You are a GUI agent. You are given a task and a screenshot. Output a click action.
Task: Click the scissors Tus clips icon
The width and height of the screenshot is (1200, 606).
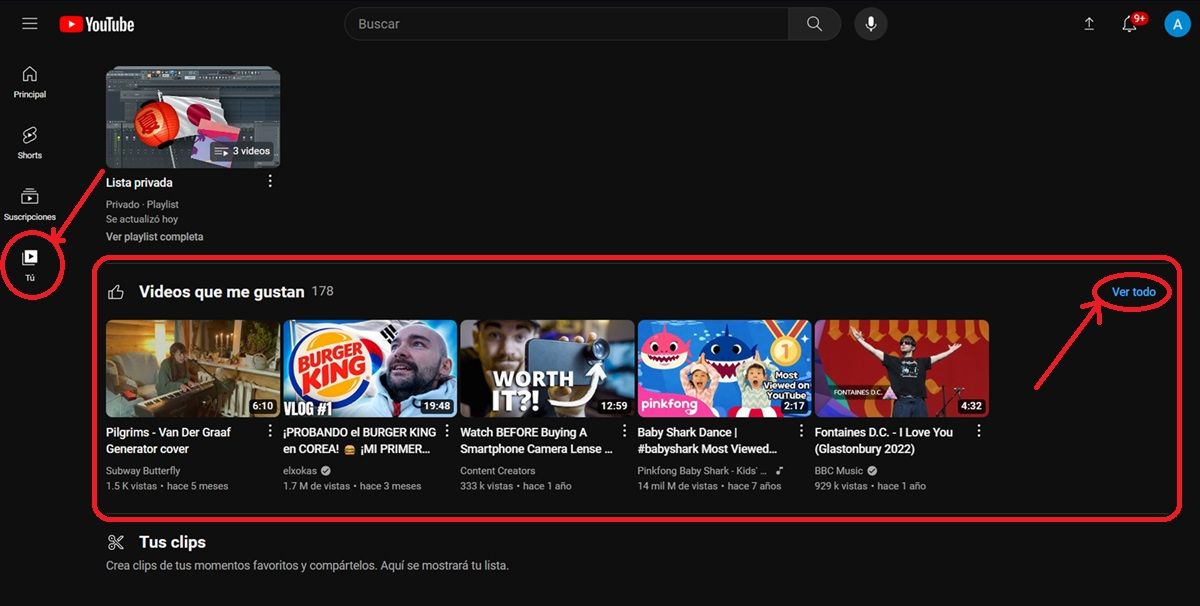pyautogui.click(x=116, y=542)
